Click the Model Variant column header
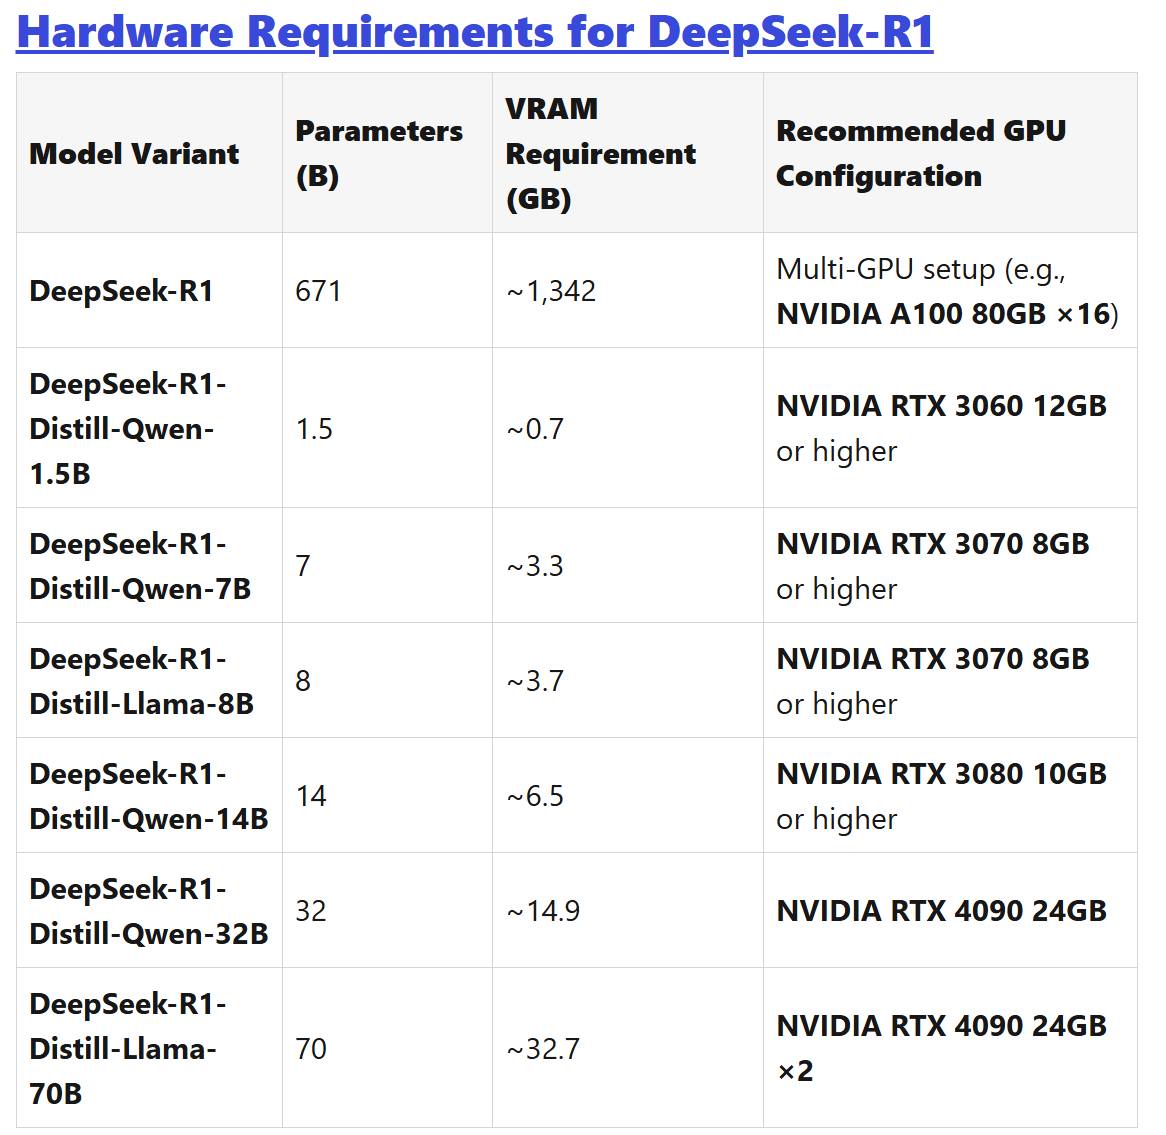 coord(149,153)
